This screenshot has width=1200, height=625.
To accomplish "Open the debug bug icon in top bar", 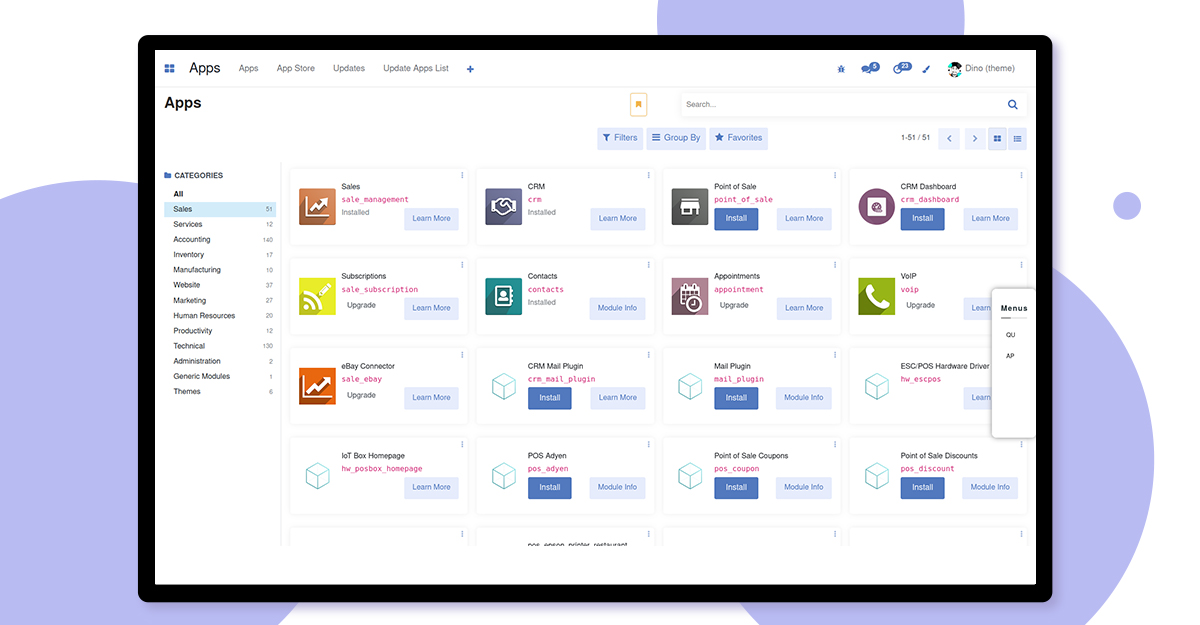I will (841, 69).
